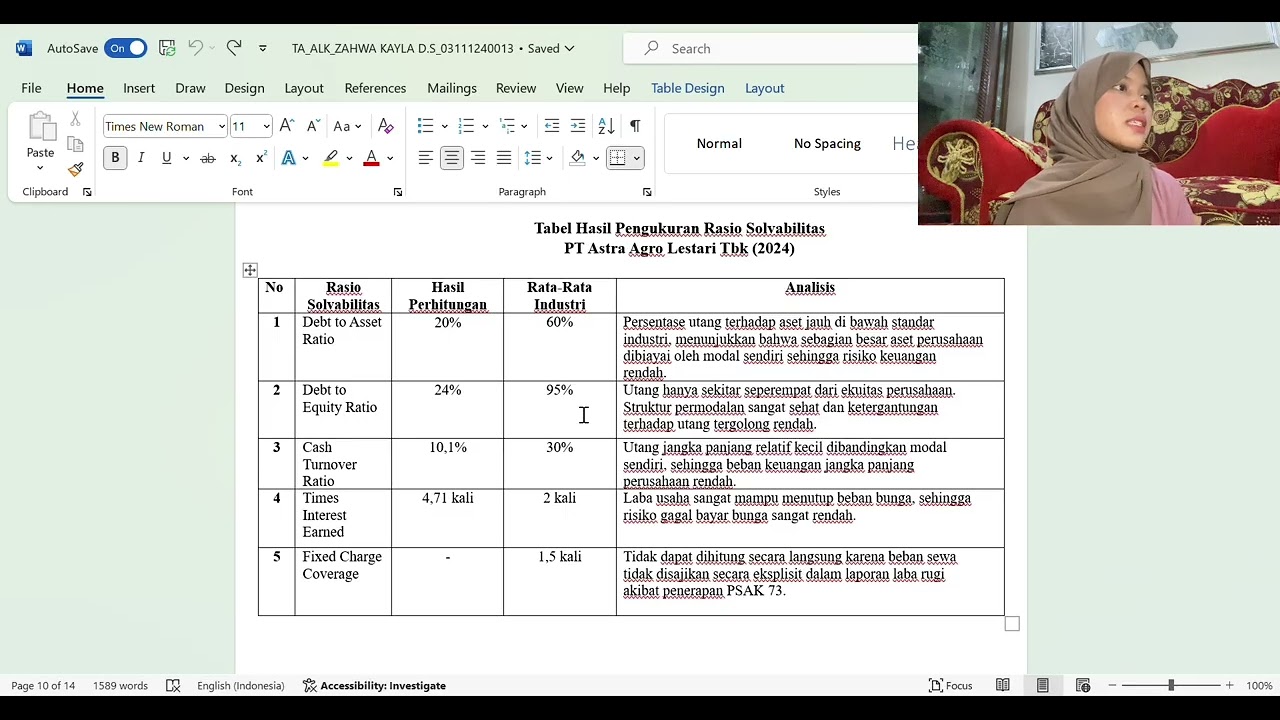The width and height of the screenshot is (1280, 720).
Task: Click Page 10 of 14 indicator
Action: click(43, 685)
